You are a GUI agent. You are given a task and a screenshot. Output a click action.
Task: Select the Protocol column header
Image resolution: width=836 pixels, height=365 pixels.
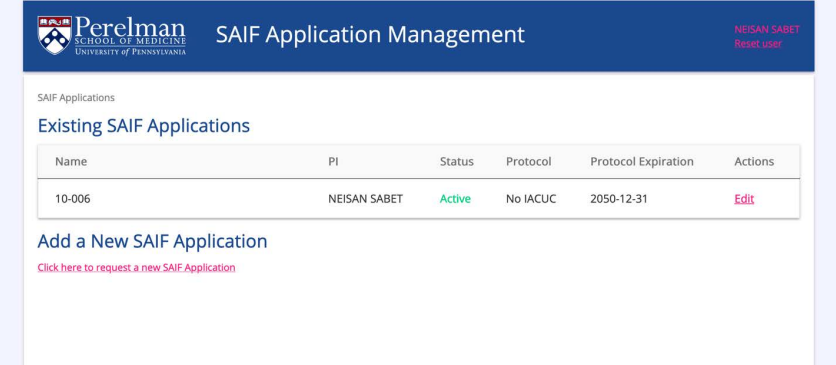tap(528, 161)
